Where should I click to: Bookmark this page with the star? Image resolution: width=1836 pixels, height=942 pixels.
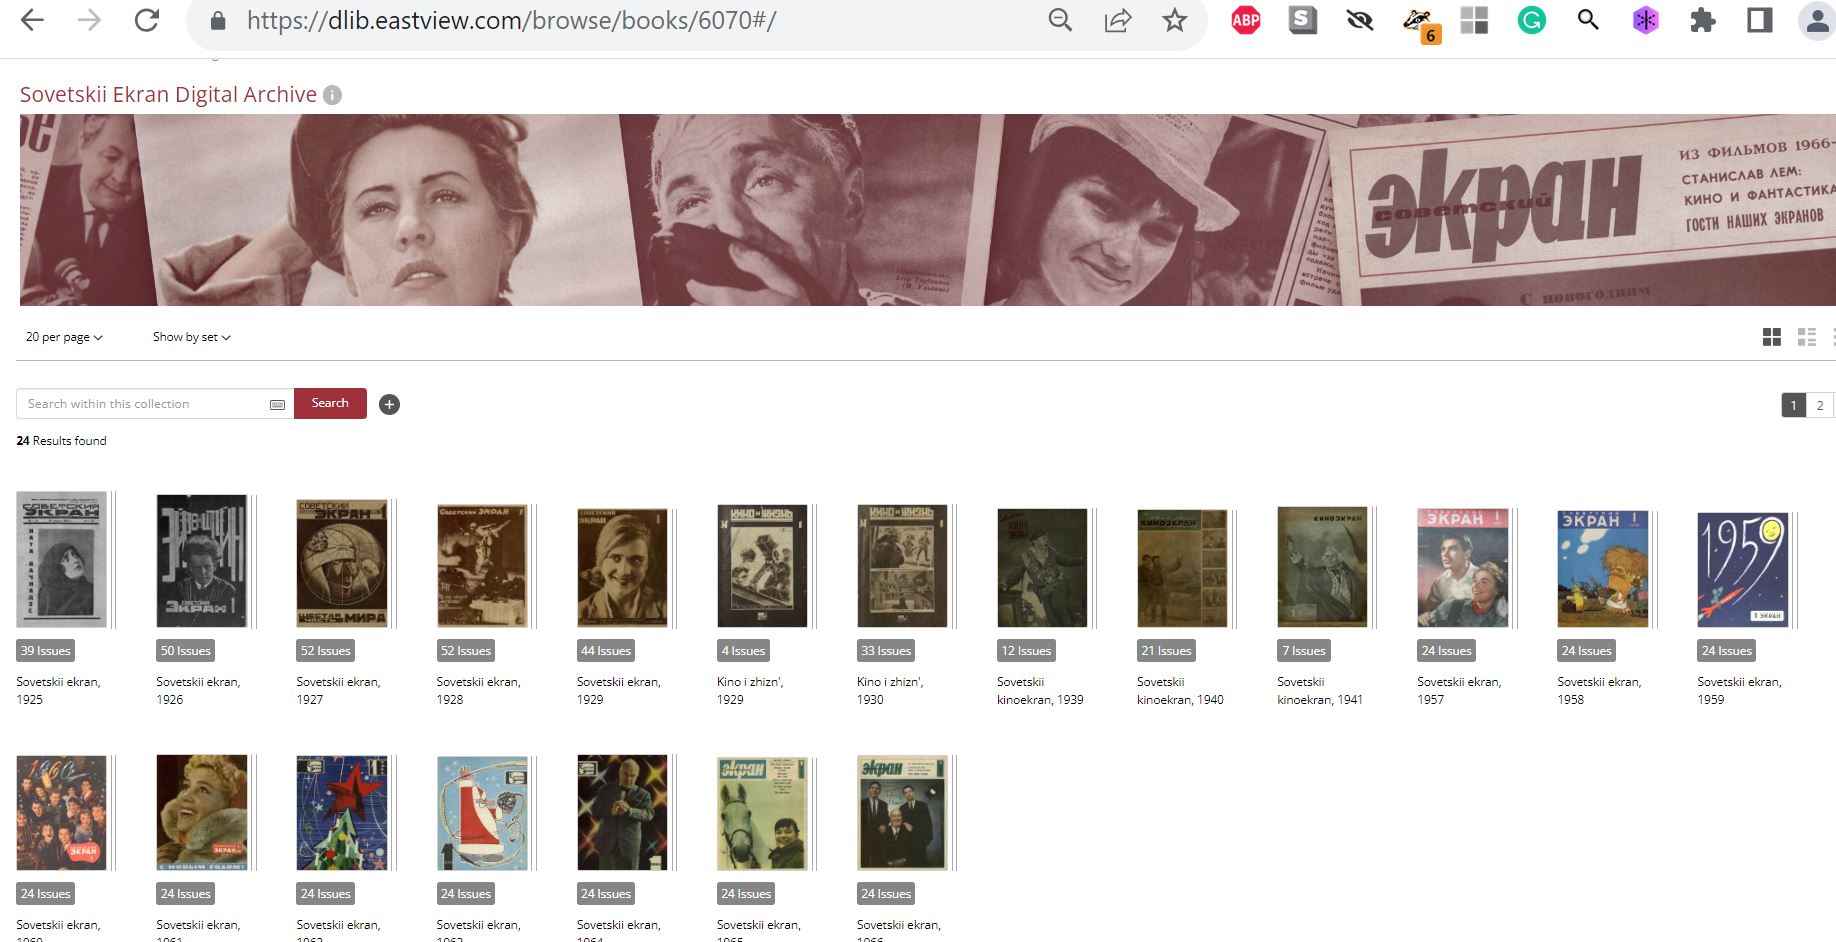click(x=1175, y=20)
